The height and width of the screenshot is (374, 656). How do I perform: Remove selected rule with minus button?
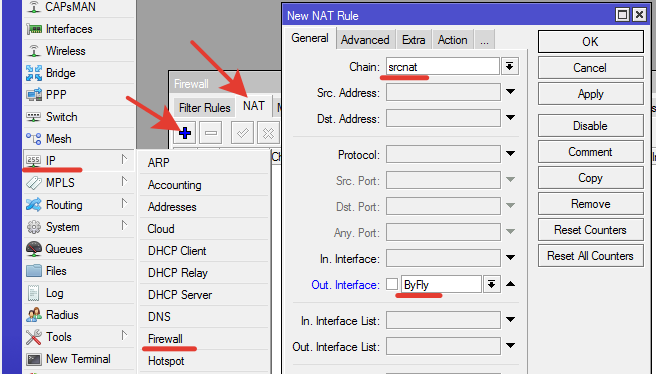210,133
